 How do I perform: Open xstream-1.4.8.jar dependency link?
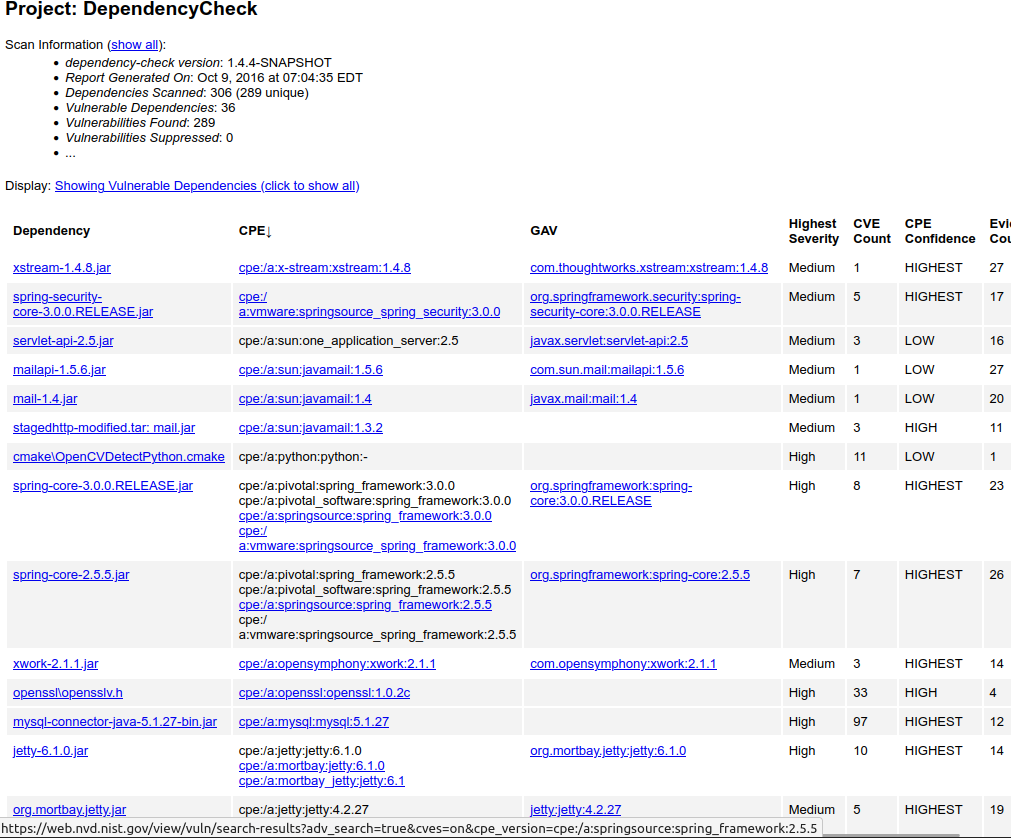pyautogui.click(x=62, y=268)
